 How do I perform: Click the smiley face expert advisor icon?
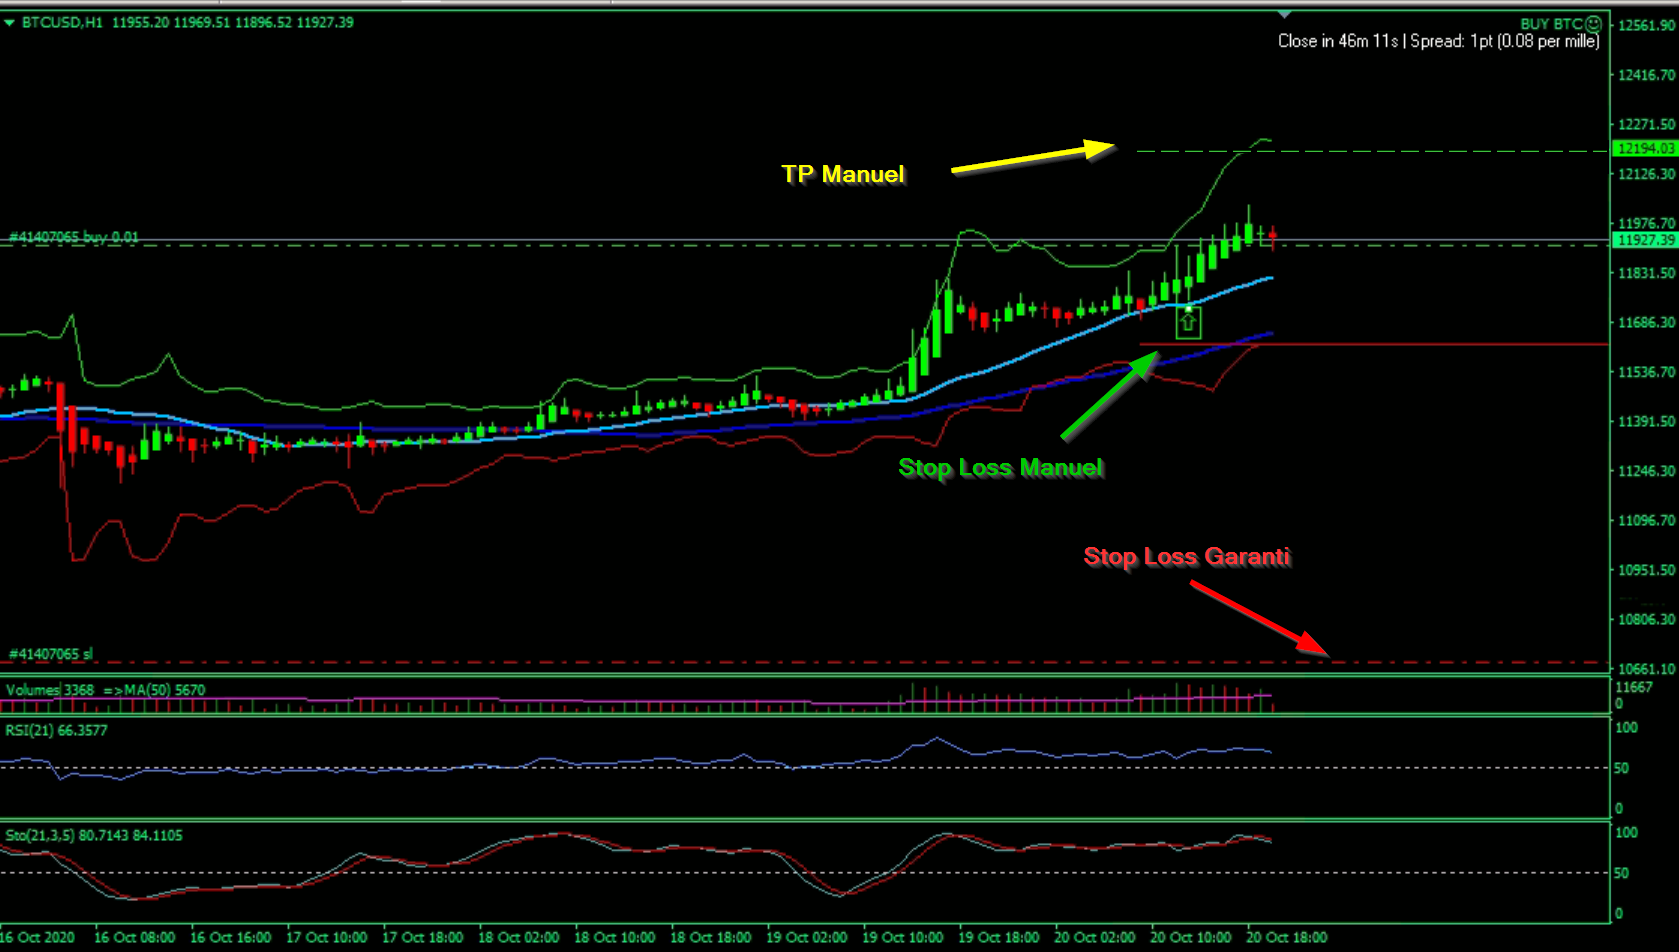click(1593, 23)
